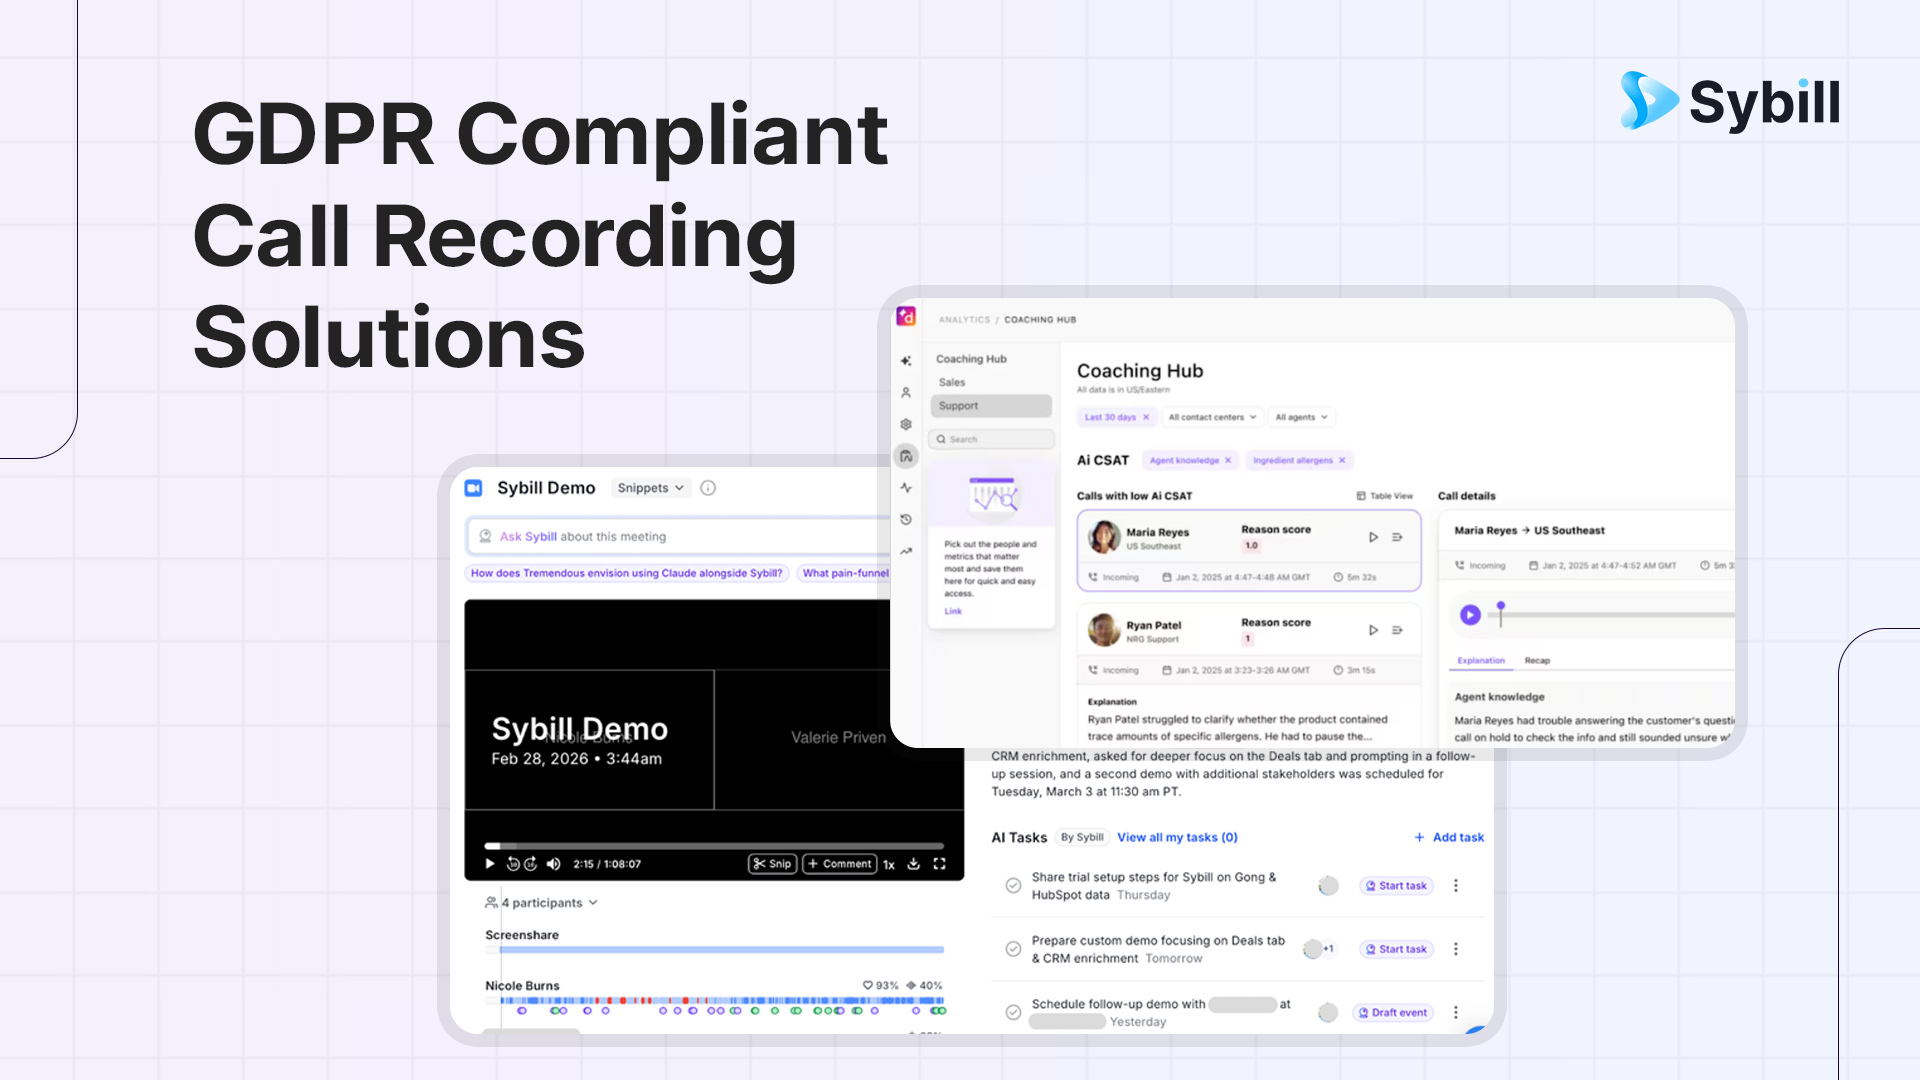The width and height of the screenshot is (1920, 1080).
Task: Click the Tremendous Claude suggested question chip
Action: coord(627,573)
